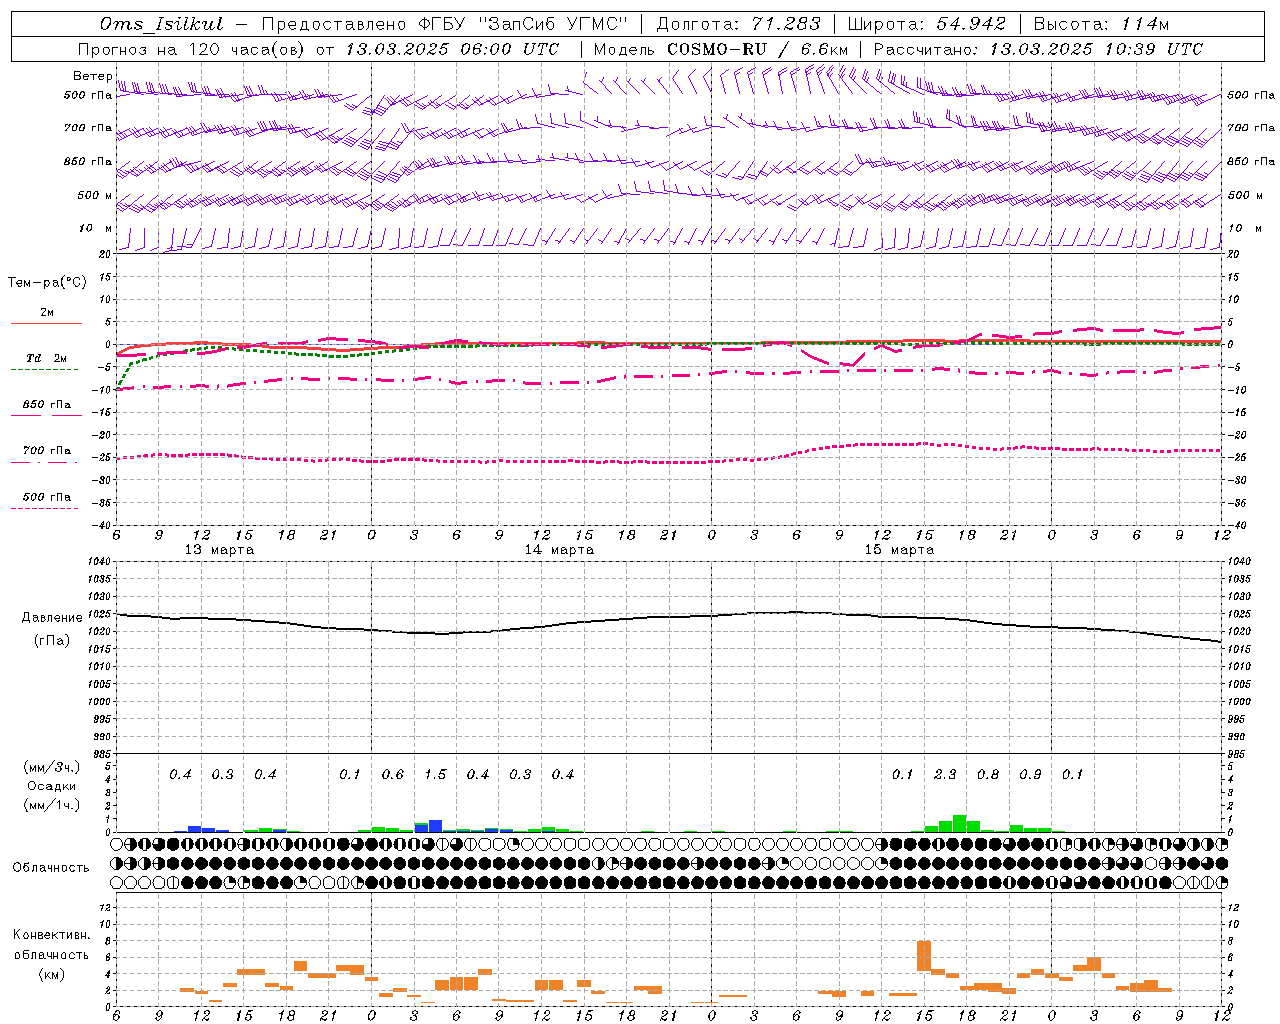The width and height of the screenshot is (1280, 1024).
Task: Click the 13 марта date label
Action: point(219,550)
